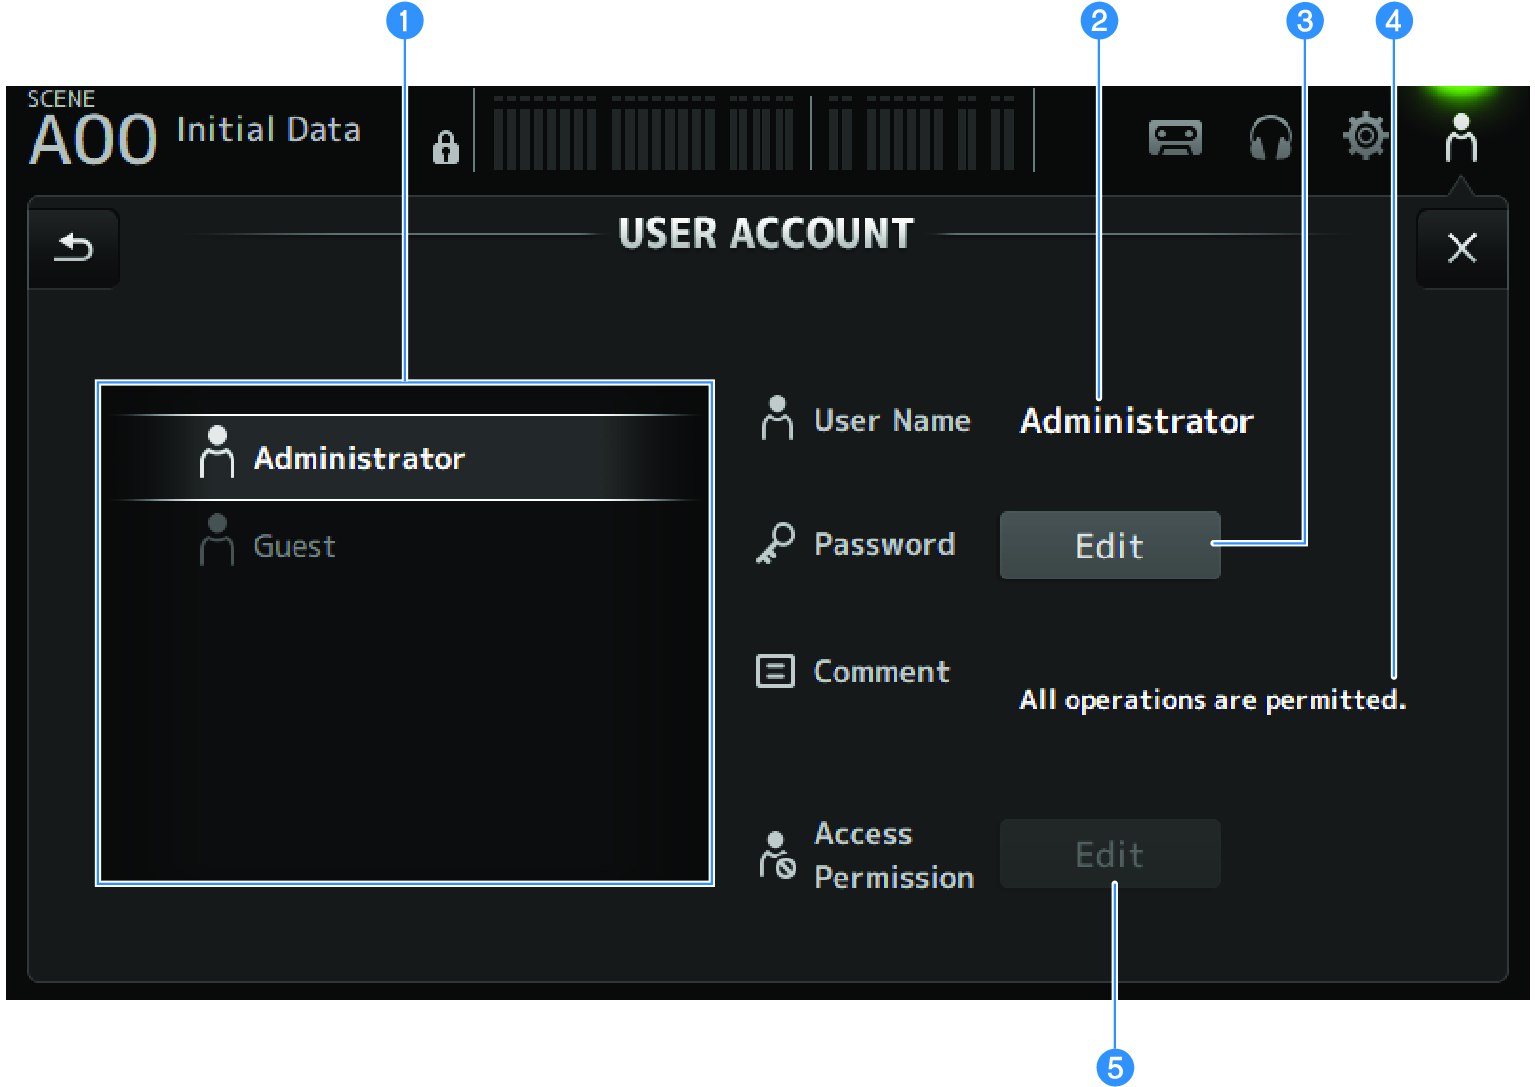Open the SCENE A00 scene display
1535x1087 pixels.
pos(92,132)
